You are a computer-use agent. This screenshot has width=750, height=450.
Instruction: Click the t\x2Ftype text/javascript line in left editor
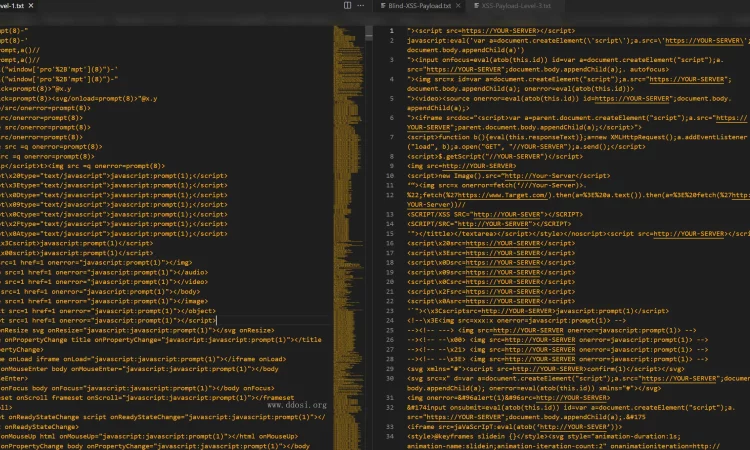point(114,224)
